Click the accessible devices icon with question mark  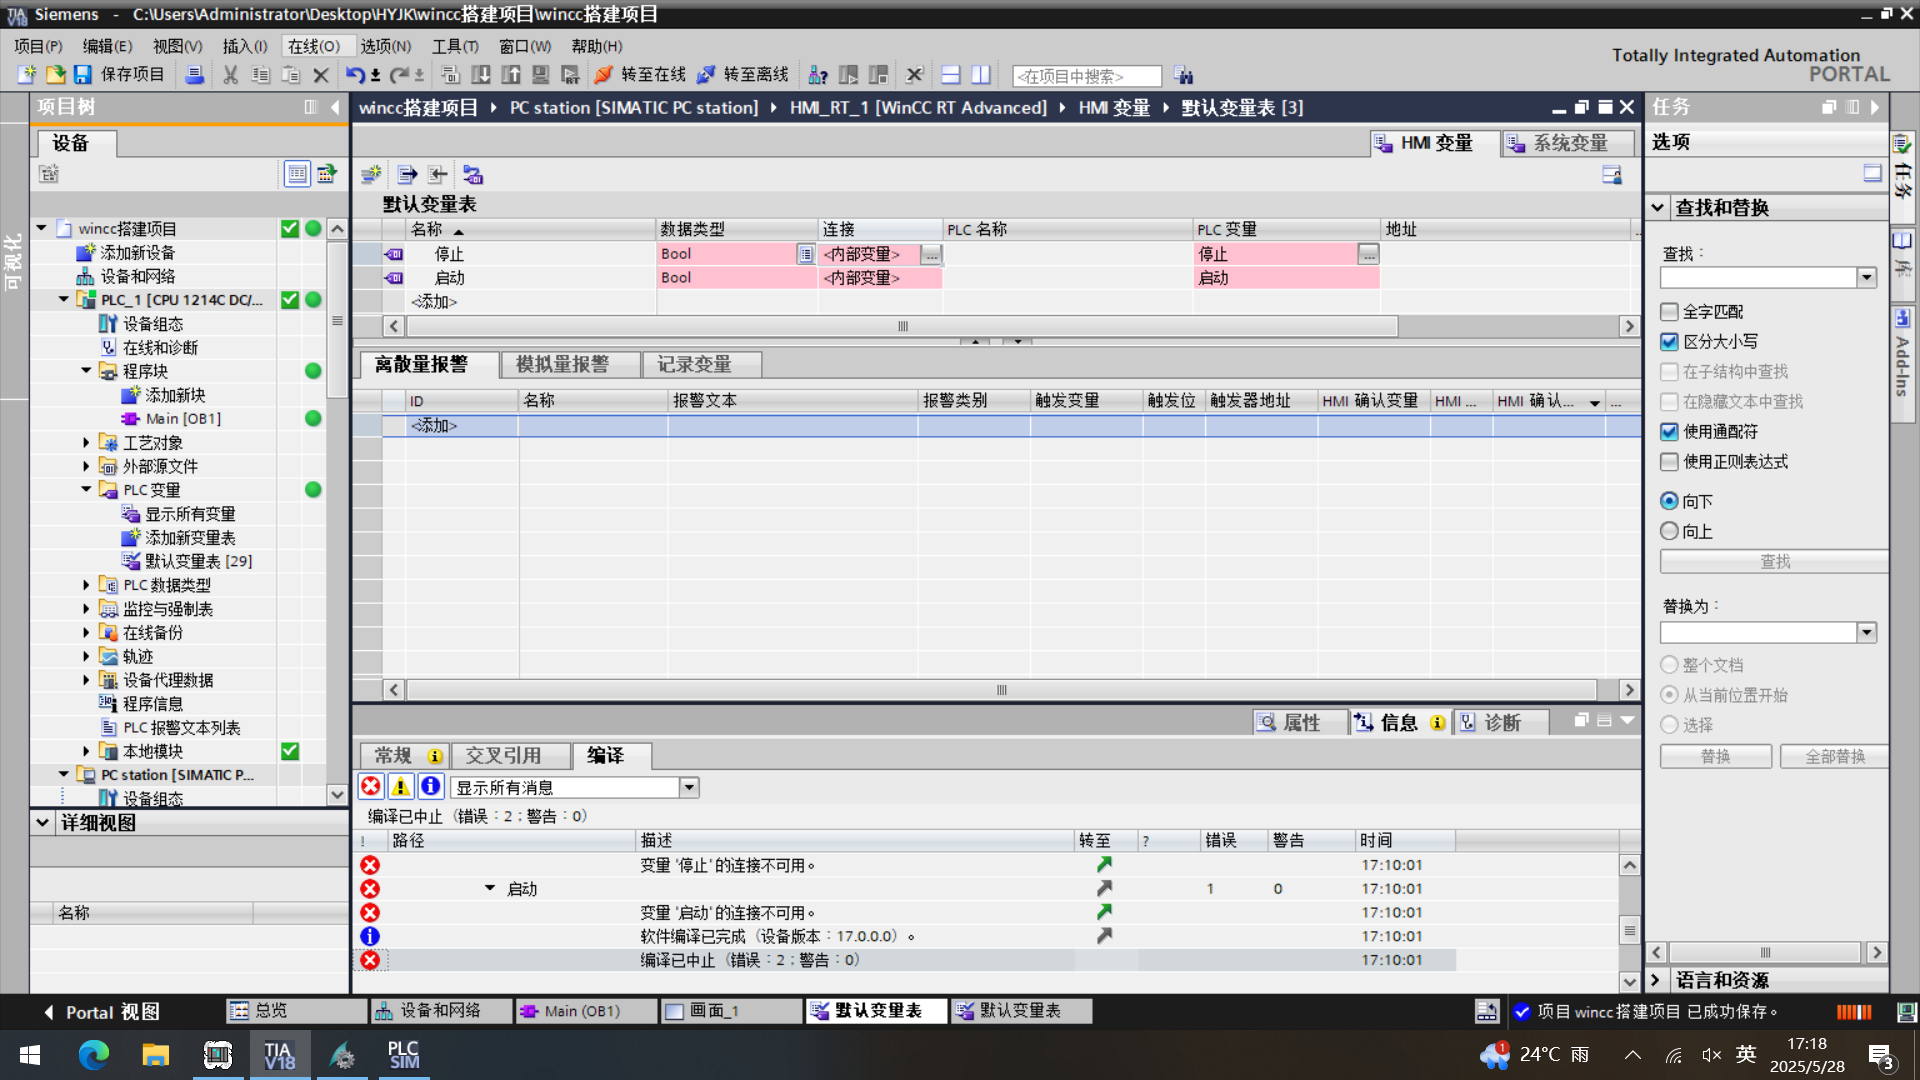[x=818, y=75]
